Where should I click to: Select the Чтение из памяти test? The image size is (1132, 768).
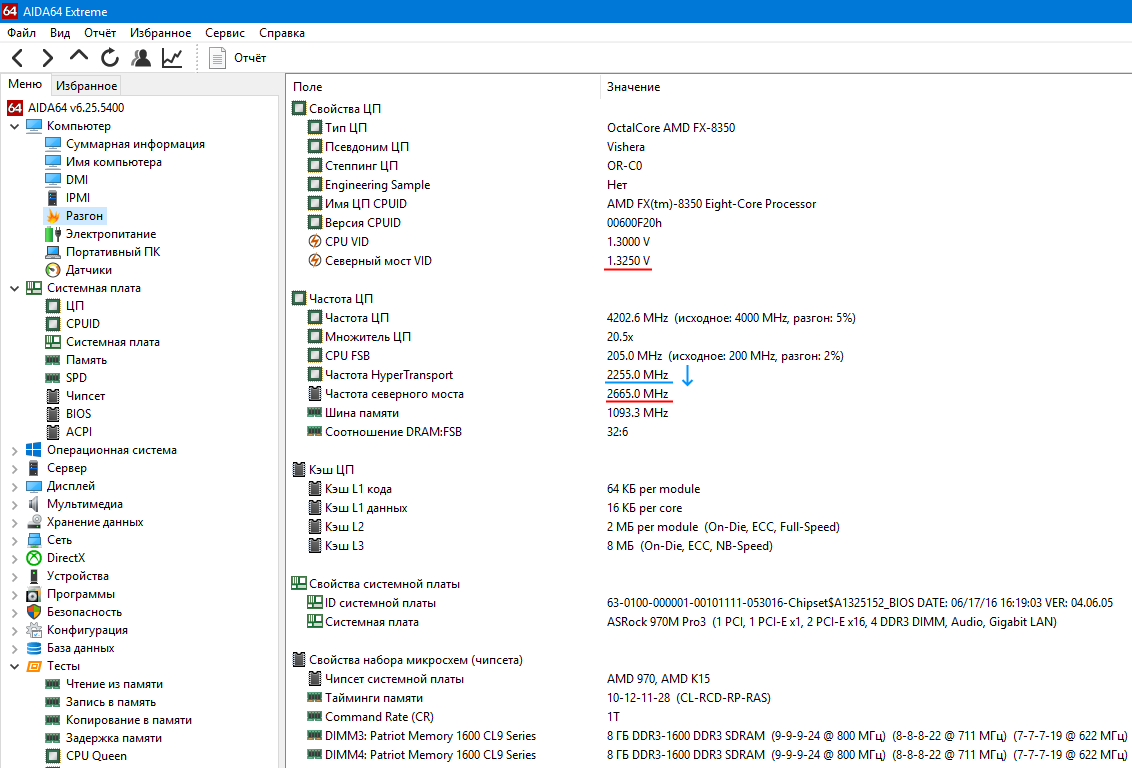[114, 684]
